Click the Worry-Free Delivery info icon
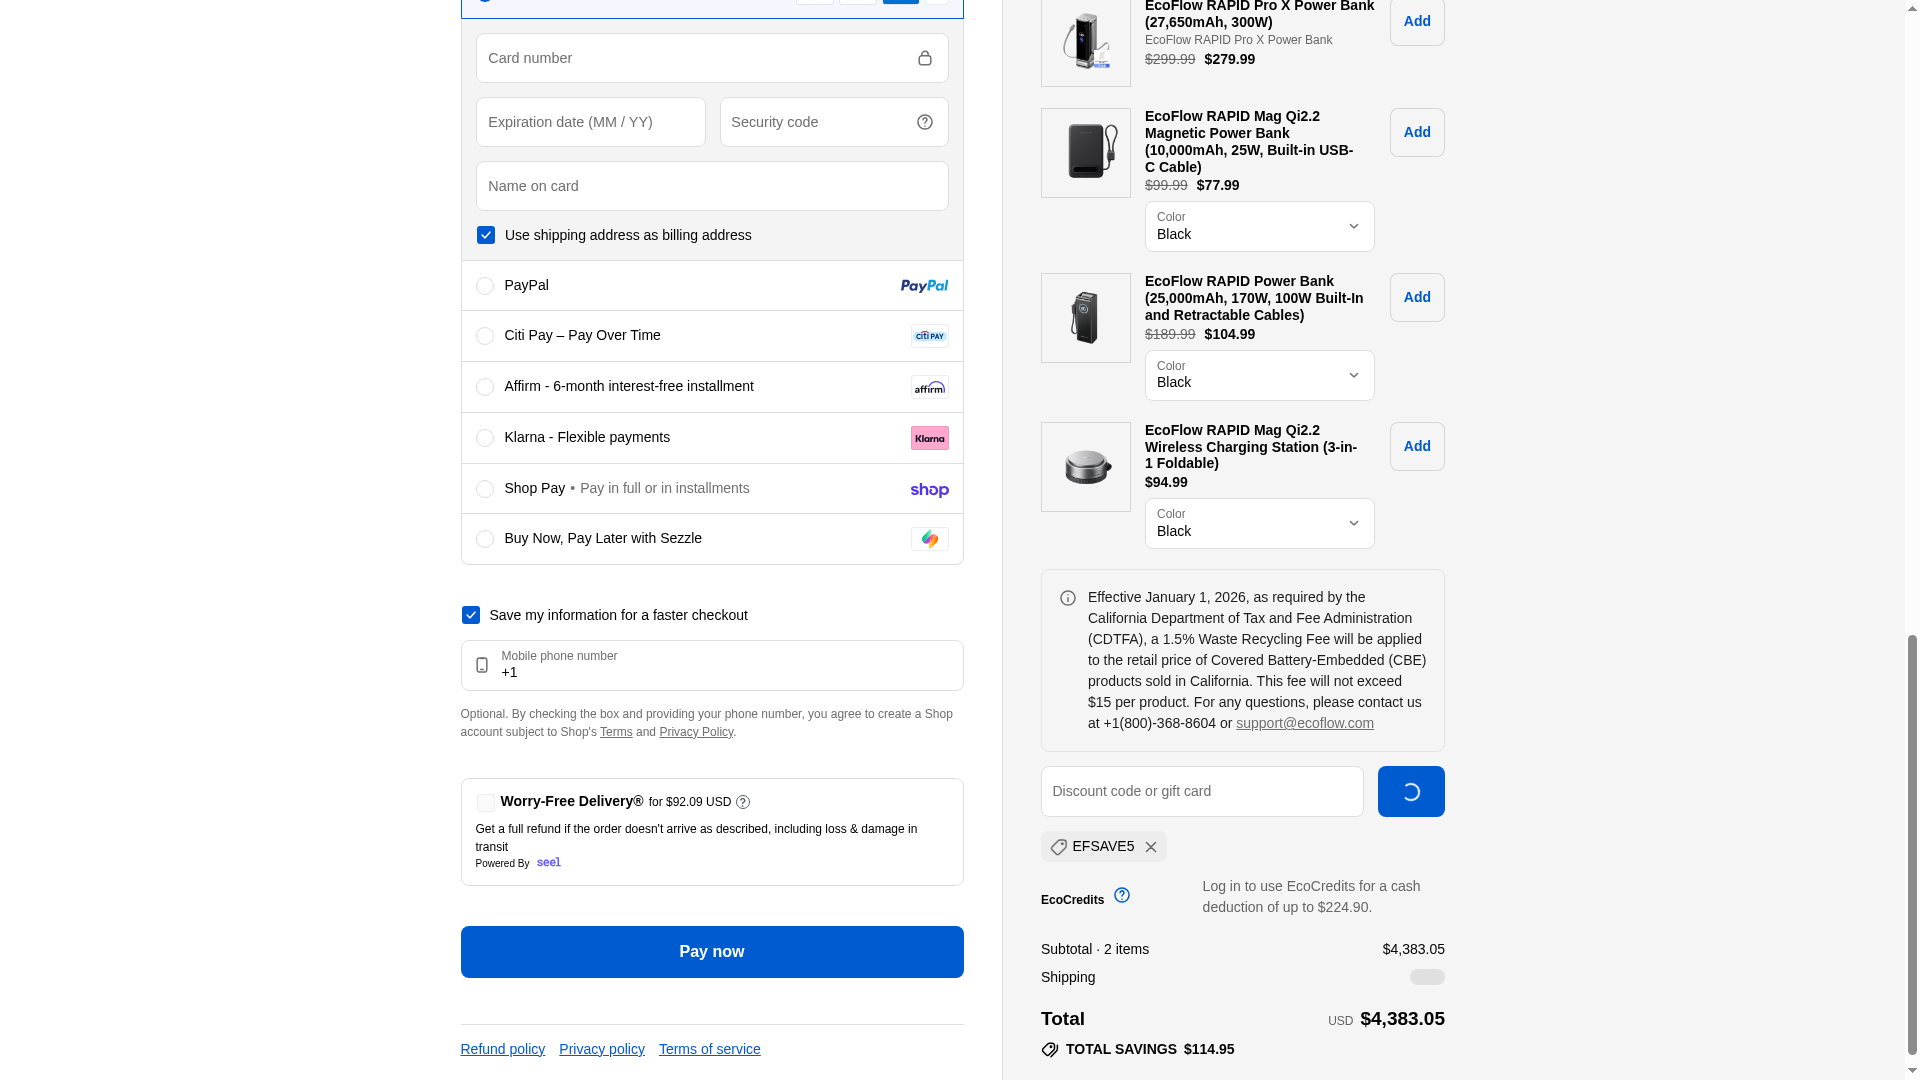Screen dimensions: 1920x1080 pyautogui.click(x=743, y=802)
